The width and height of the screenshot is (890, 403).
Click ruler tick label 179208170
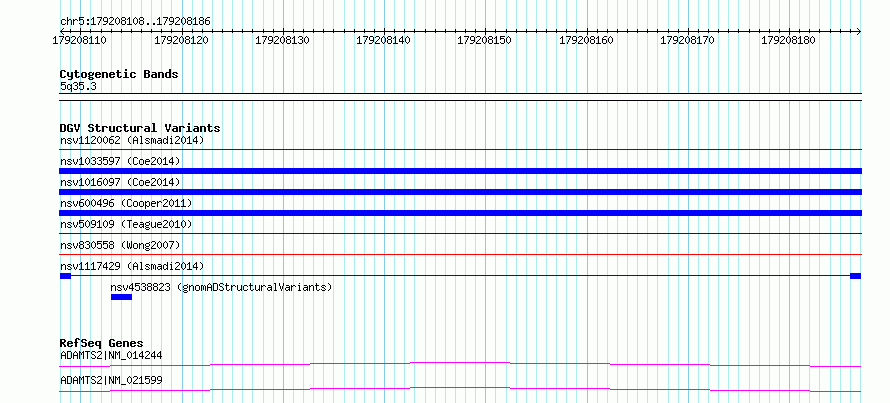[687, 40]
